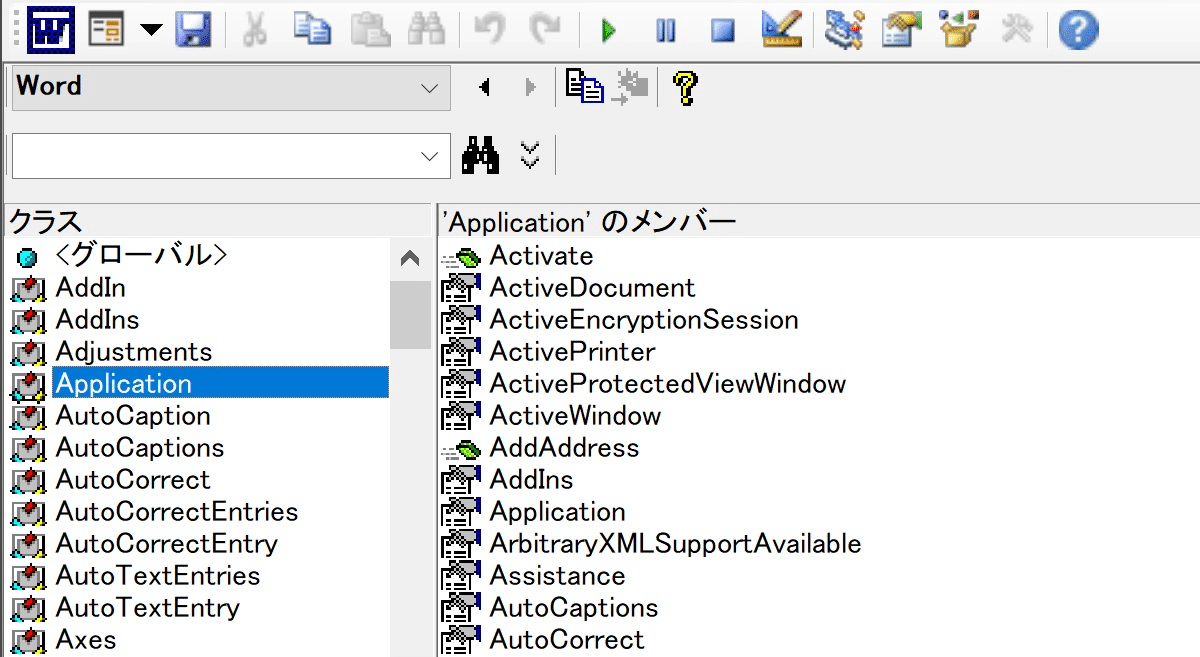Expand search results with double chevron
The height and width of the screenshot is (657, 1200).
[x=530, y=155]
